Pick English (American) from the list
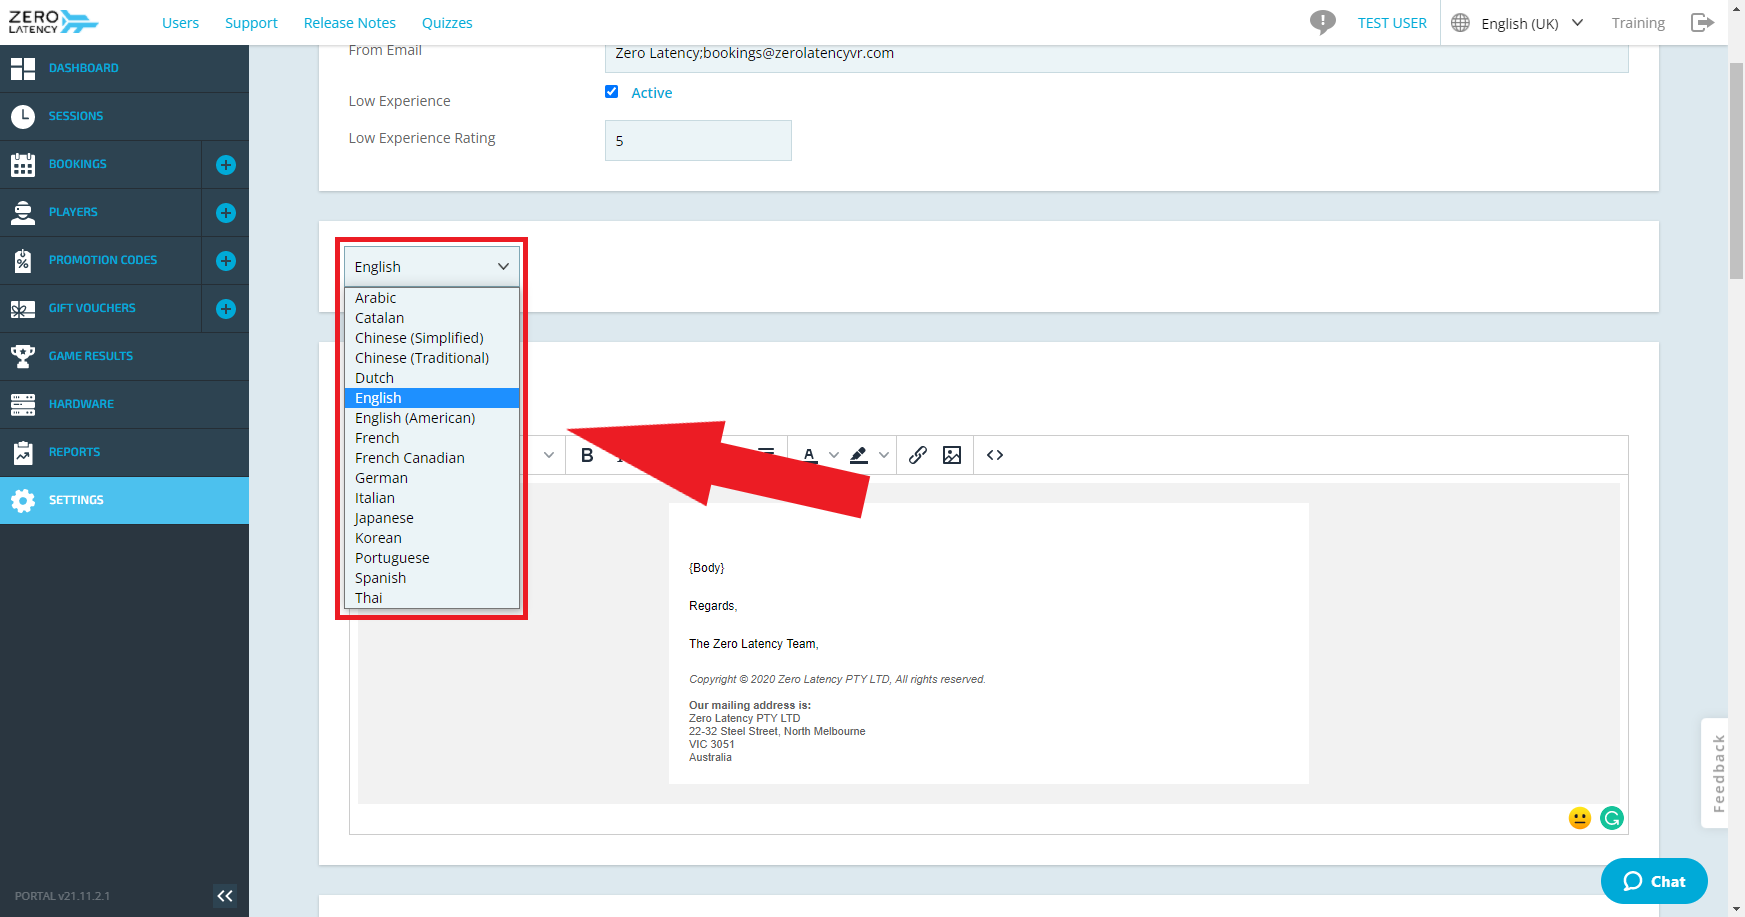The width and height of the screenshot is (1745, 917). pyautogui.click(x=432, y=418)
